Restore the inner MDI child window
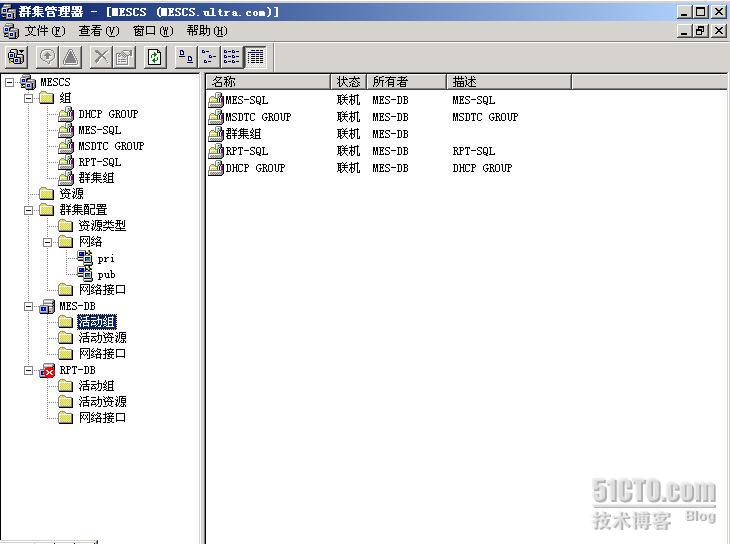The width and height of the screenshot is (730, 544). 701,31
